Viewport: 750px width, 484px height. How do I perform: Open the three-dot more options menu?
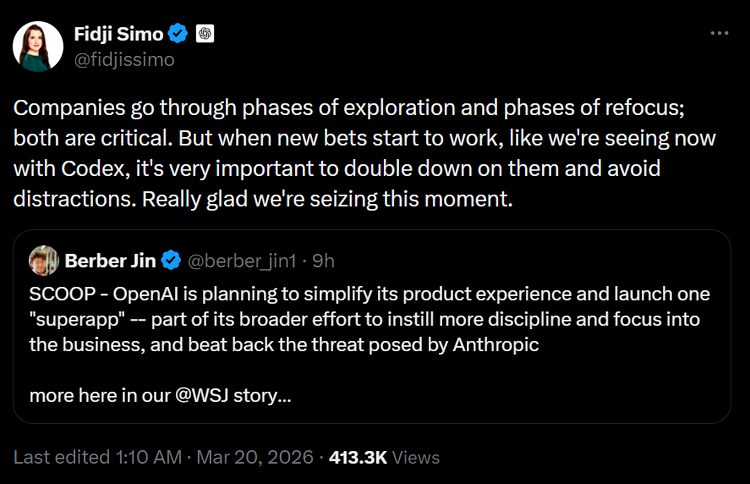[719, 33]
